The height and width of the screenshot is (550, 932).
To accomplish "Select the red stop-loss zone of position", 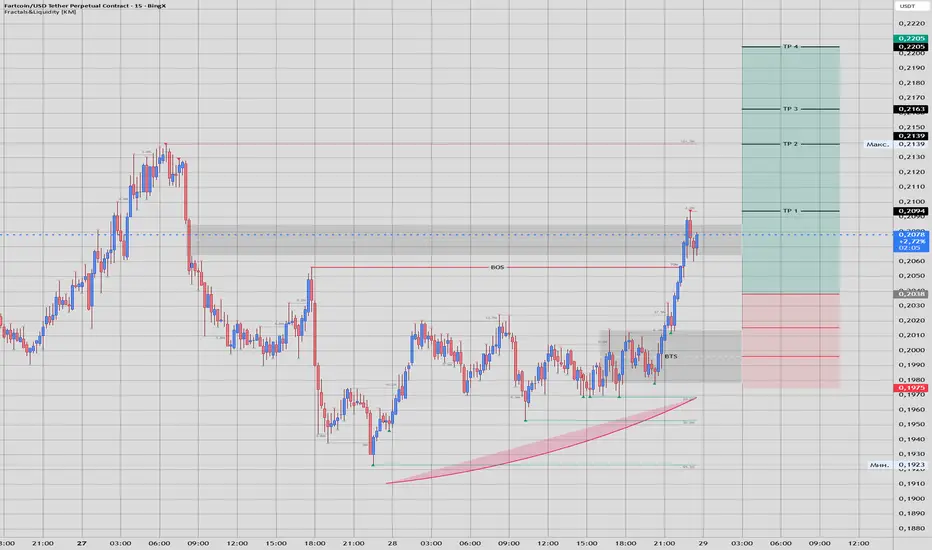I will click(791, 341).
